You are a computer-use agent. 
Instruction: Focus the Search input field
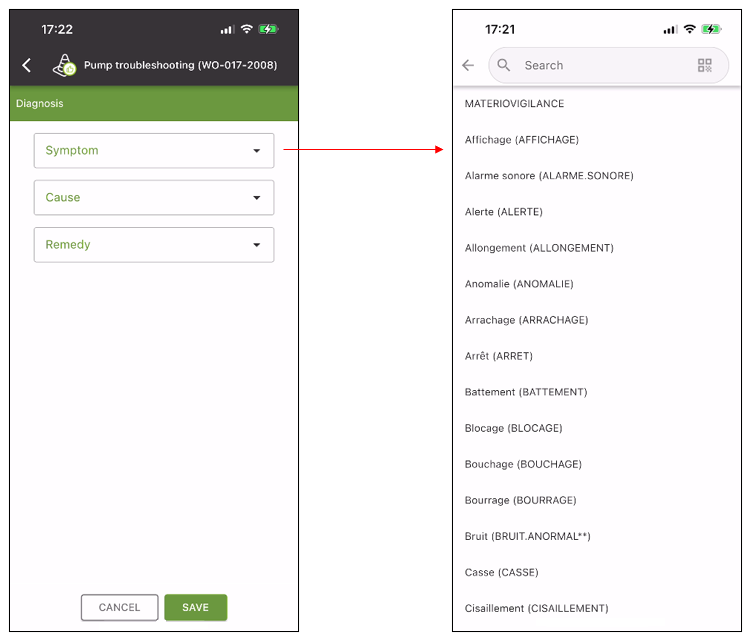coord(608,65)
